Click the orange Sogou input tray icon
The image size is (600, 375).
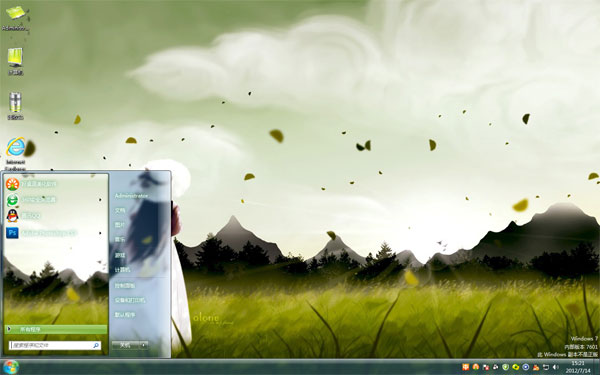click(465, 367)
